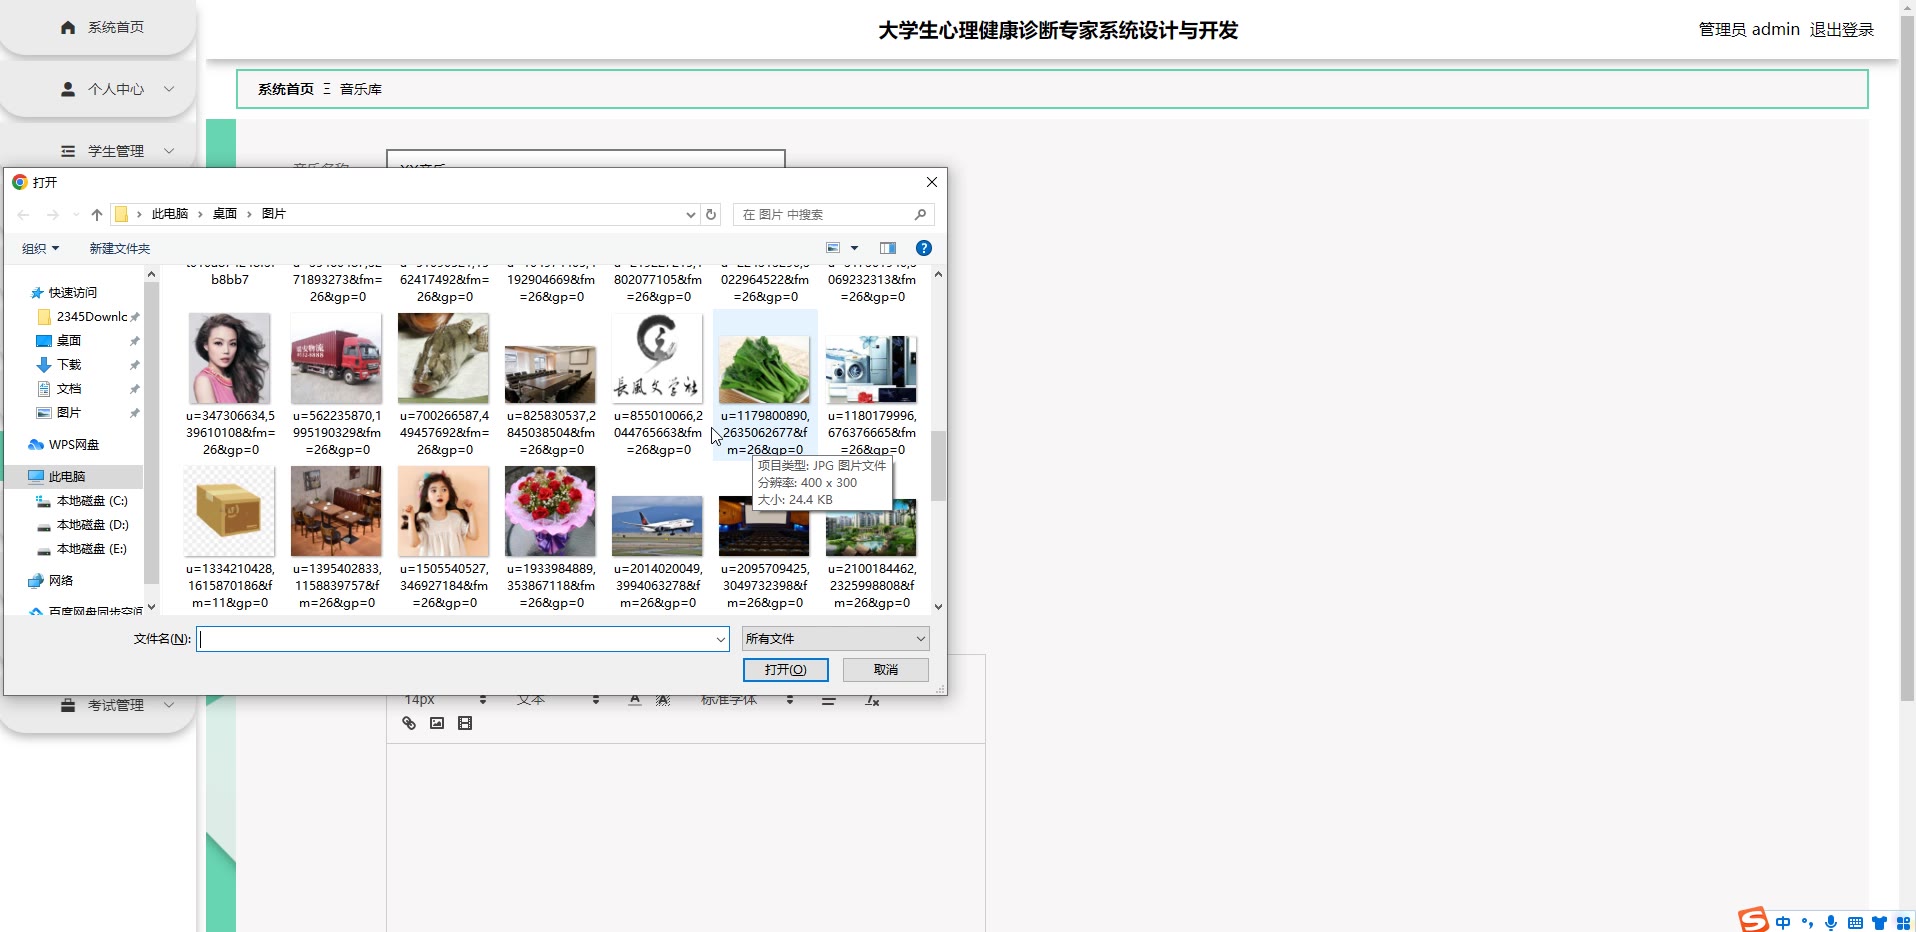Click the view mode icon in dialog toolbar
Screen dimensions: 1916x932
click(833, 248)
